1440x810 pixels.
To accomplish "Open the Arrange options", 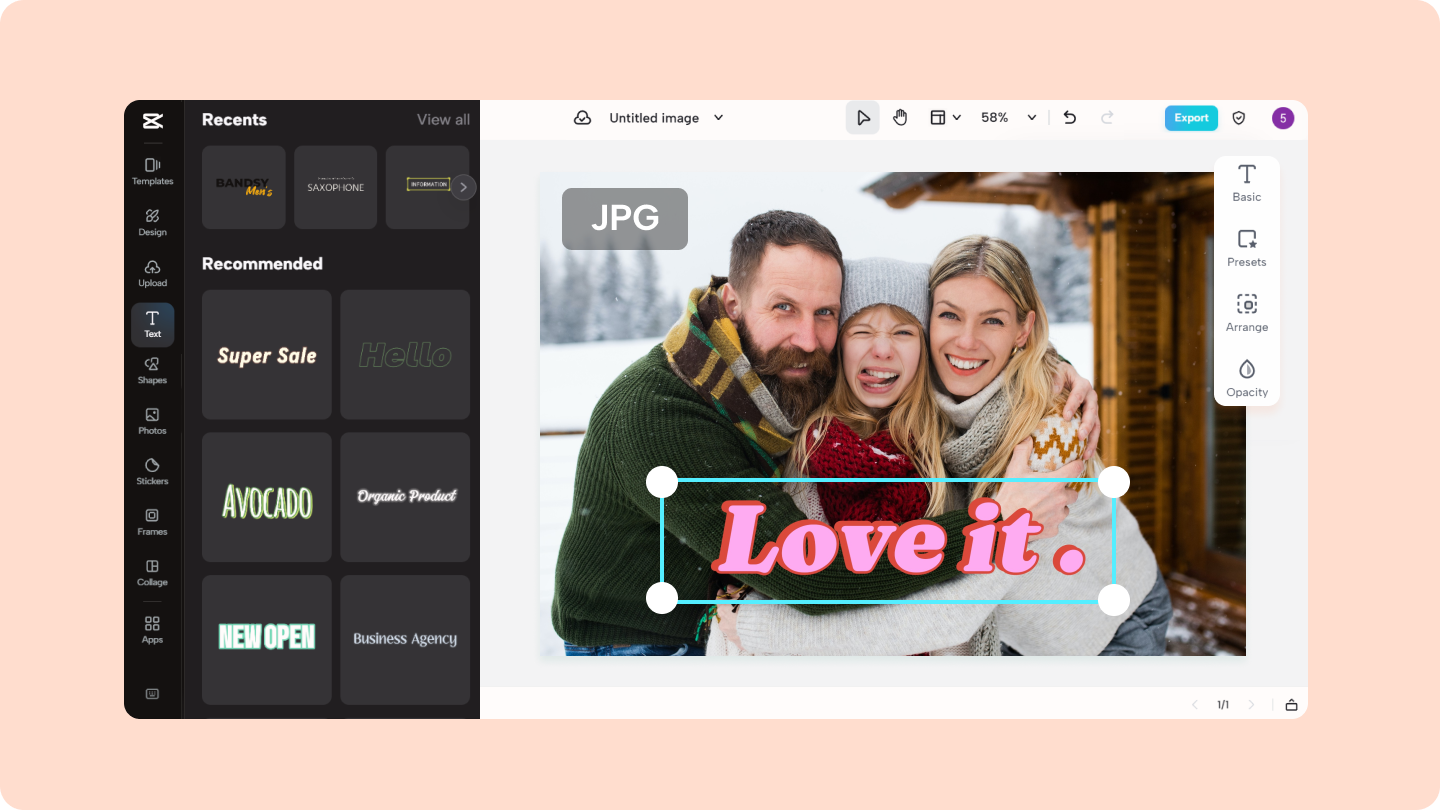I will (1247, 314).
